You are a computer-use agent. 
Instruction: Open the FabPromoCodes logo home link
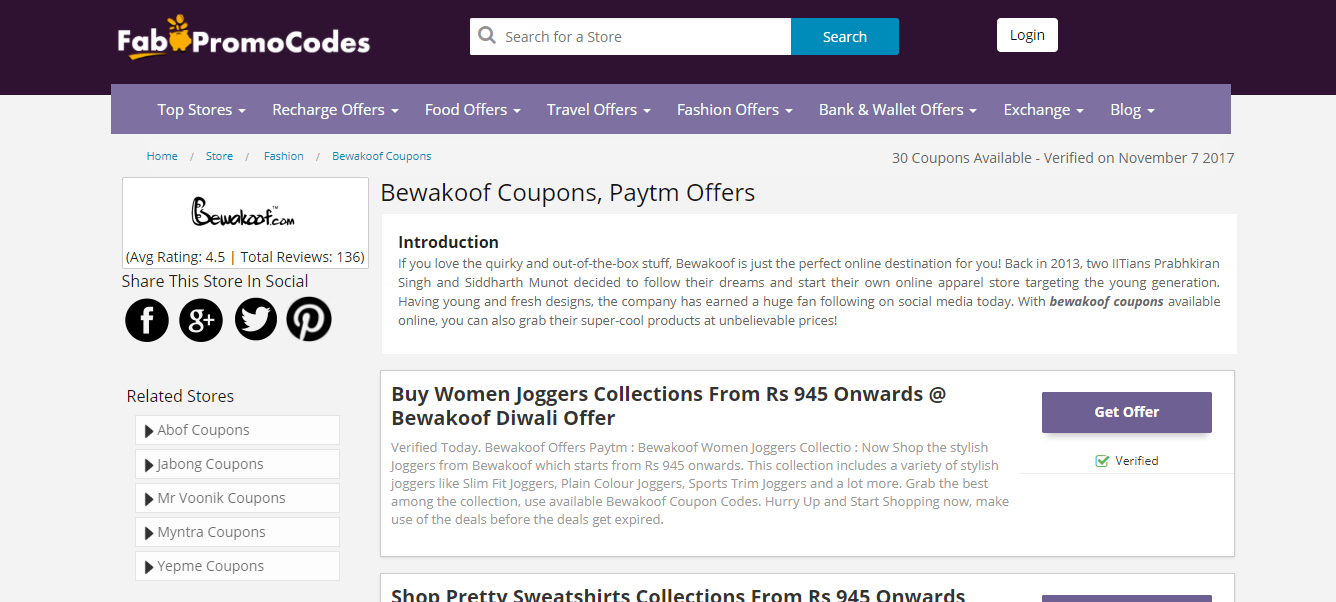tap(244, 38)
